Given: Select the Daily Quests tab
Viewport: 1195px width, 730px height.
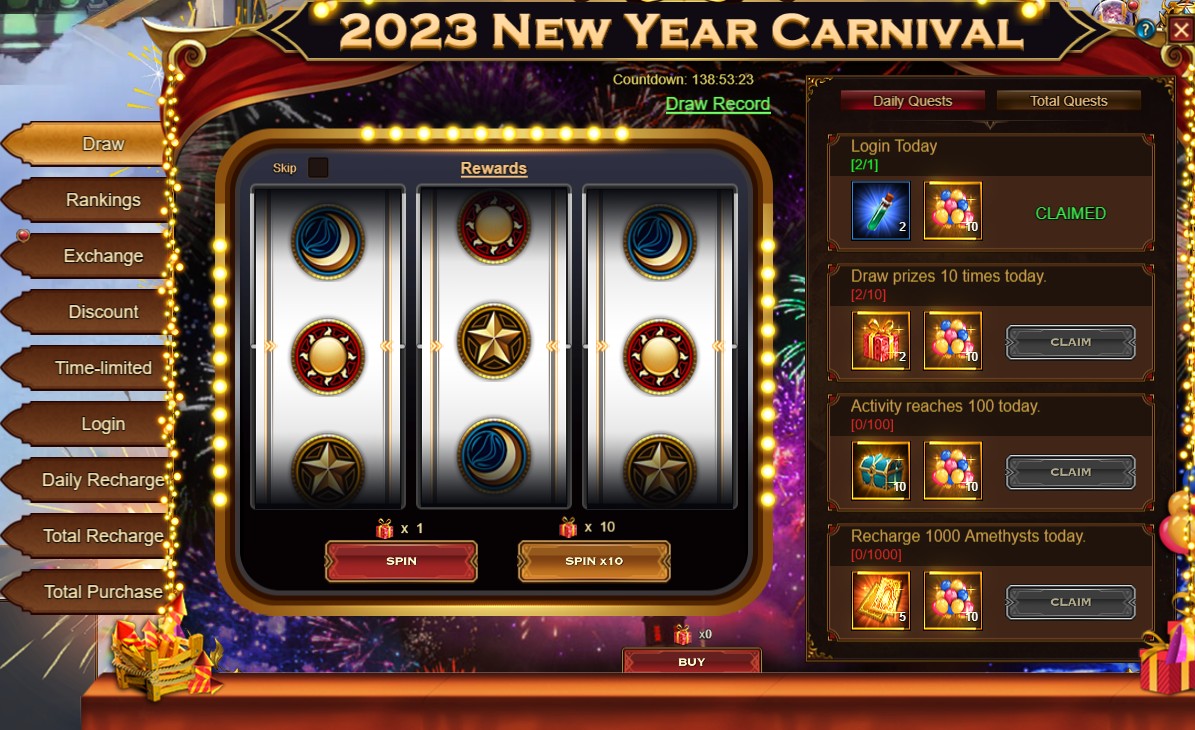Looking at the screenshot, I should click(x=912, y=101).
